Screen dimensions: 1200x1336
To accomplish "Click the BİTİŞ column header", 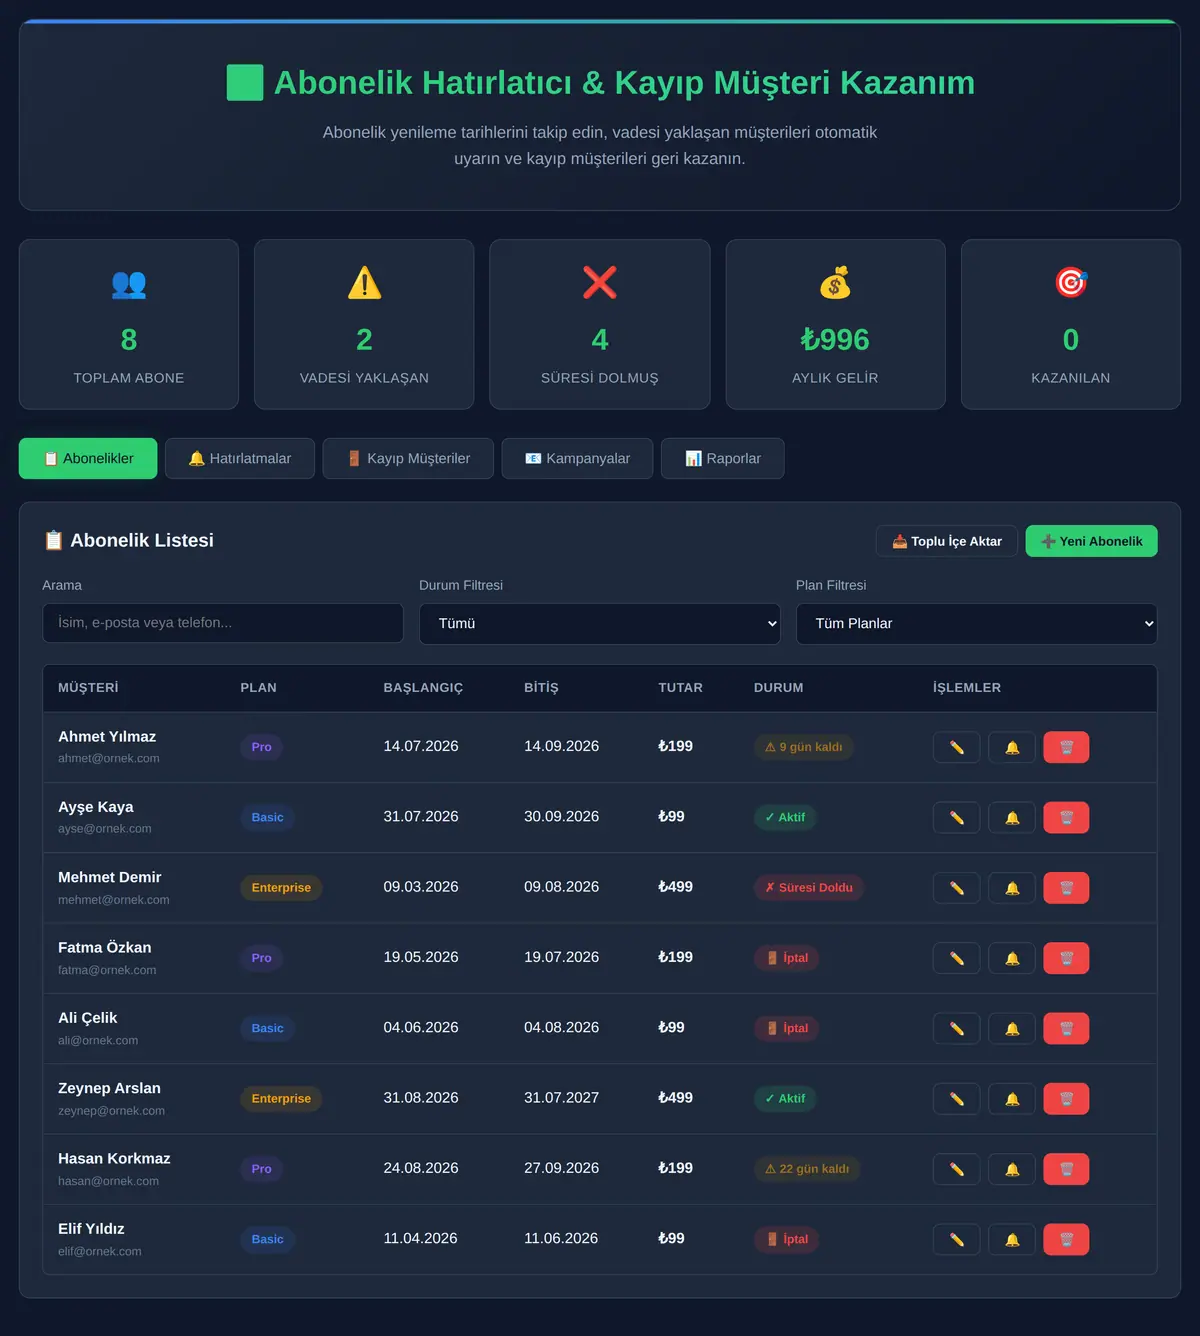I will click(541, 688).
